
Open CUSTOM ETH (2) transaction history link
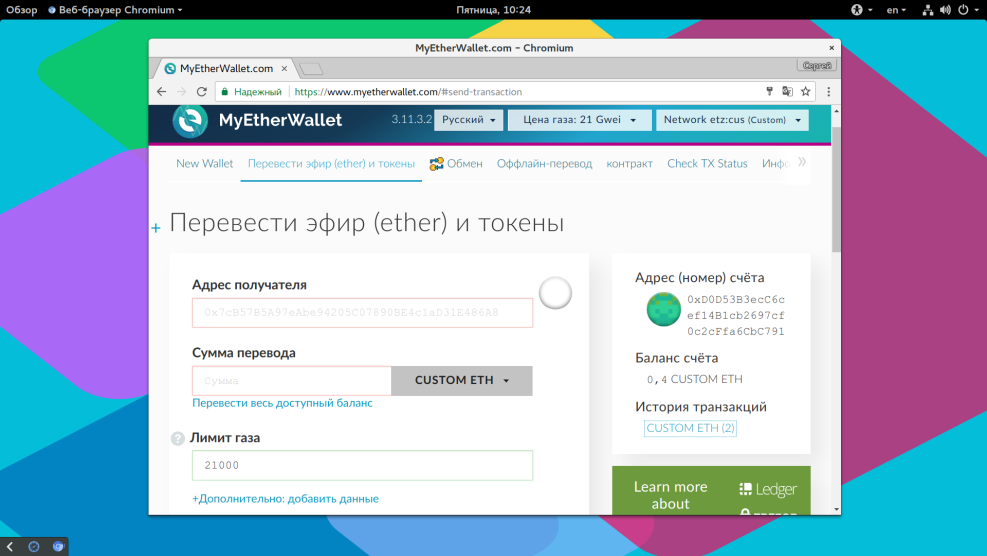click(691, 428)
